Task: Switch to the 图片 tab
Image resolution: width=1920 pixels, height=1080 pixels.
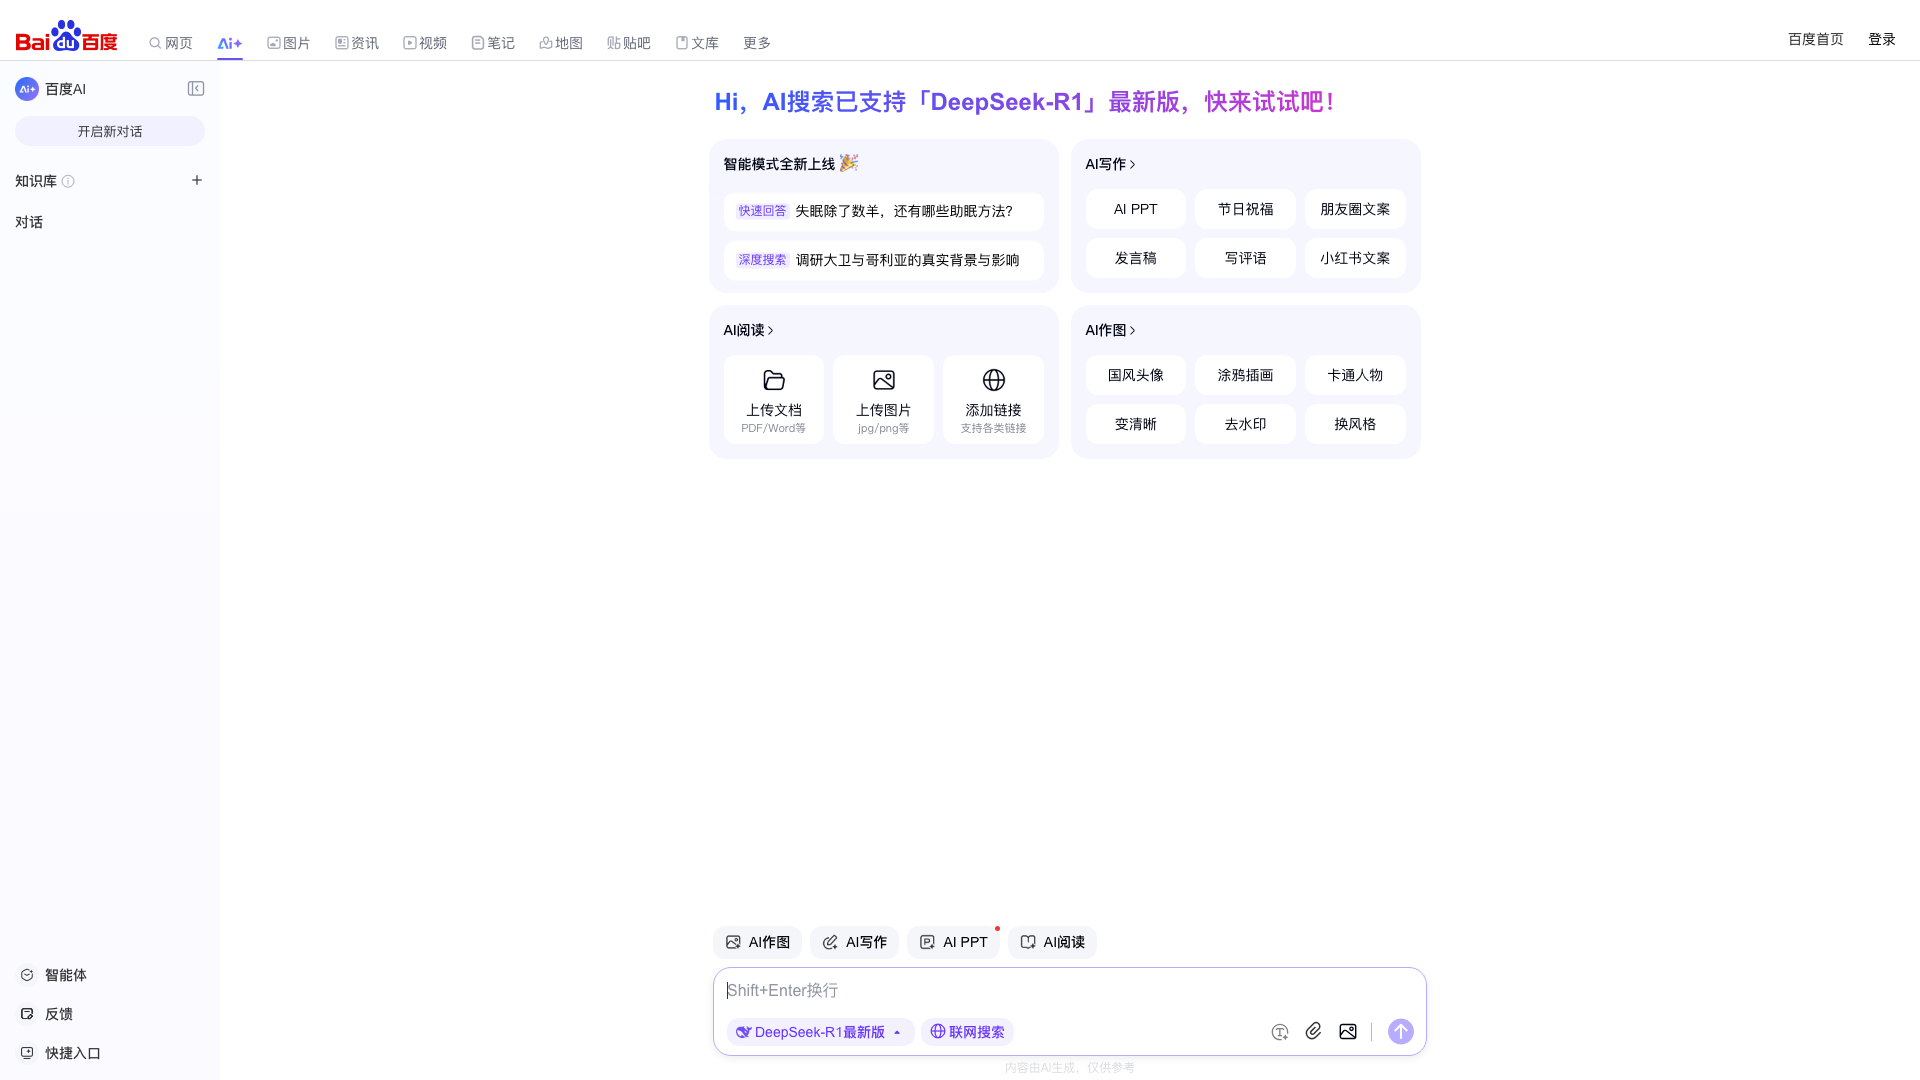Action: coord(289,43)
